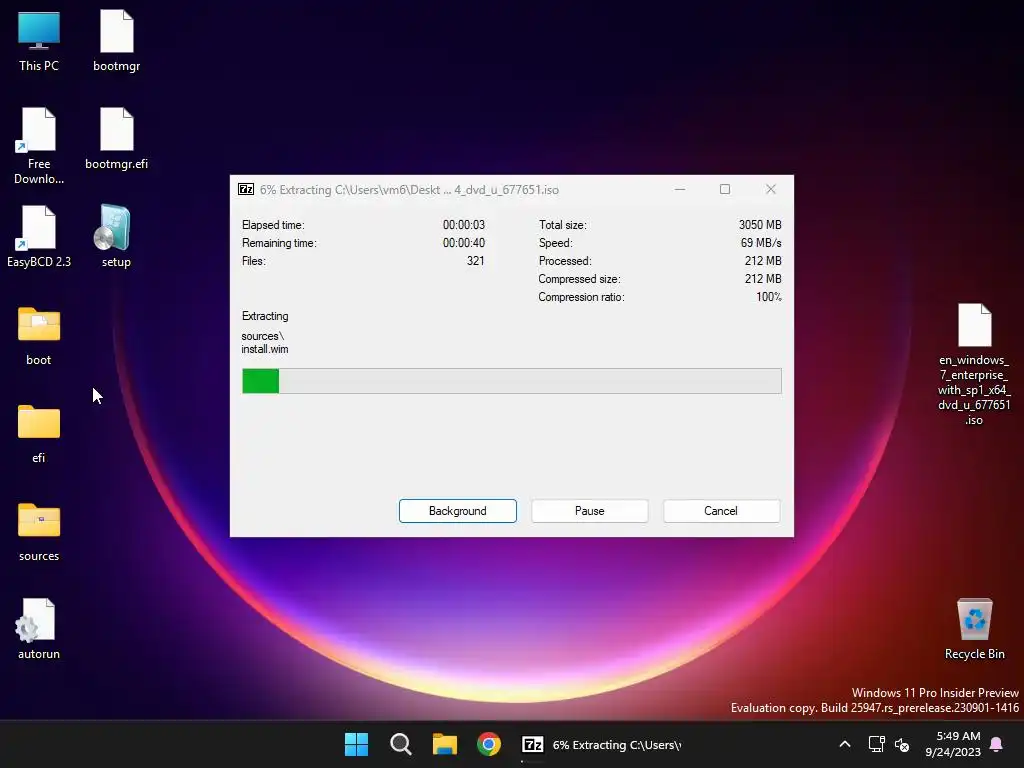Select the efi folder icon
Image resolution: width=1024 pixels, height=768 pixels.
[x=39, y=434]
